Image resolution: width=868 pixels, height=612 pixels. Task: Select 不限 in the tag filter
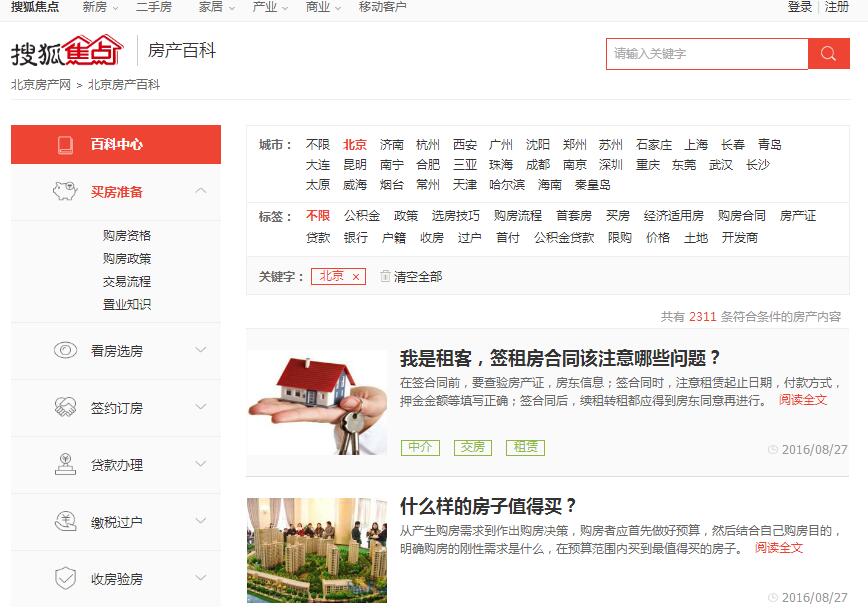point(318,216)
